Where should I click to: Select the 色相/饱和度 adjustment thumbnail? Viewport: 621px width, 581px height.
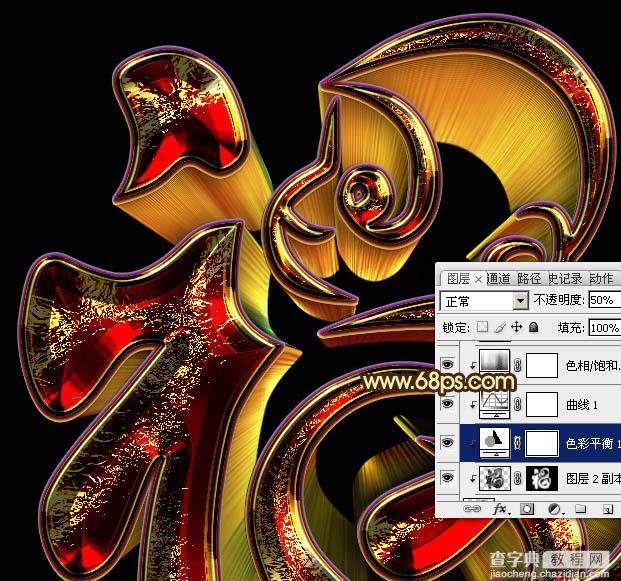(495, 361)
